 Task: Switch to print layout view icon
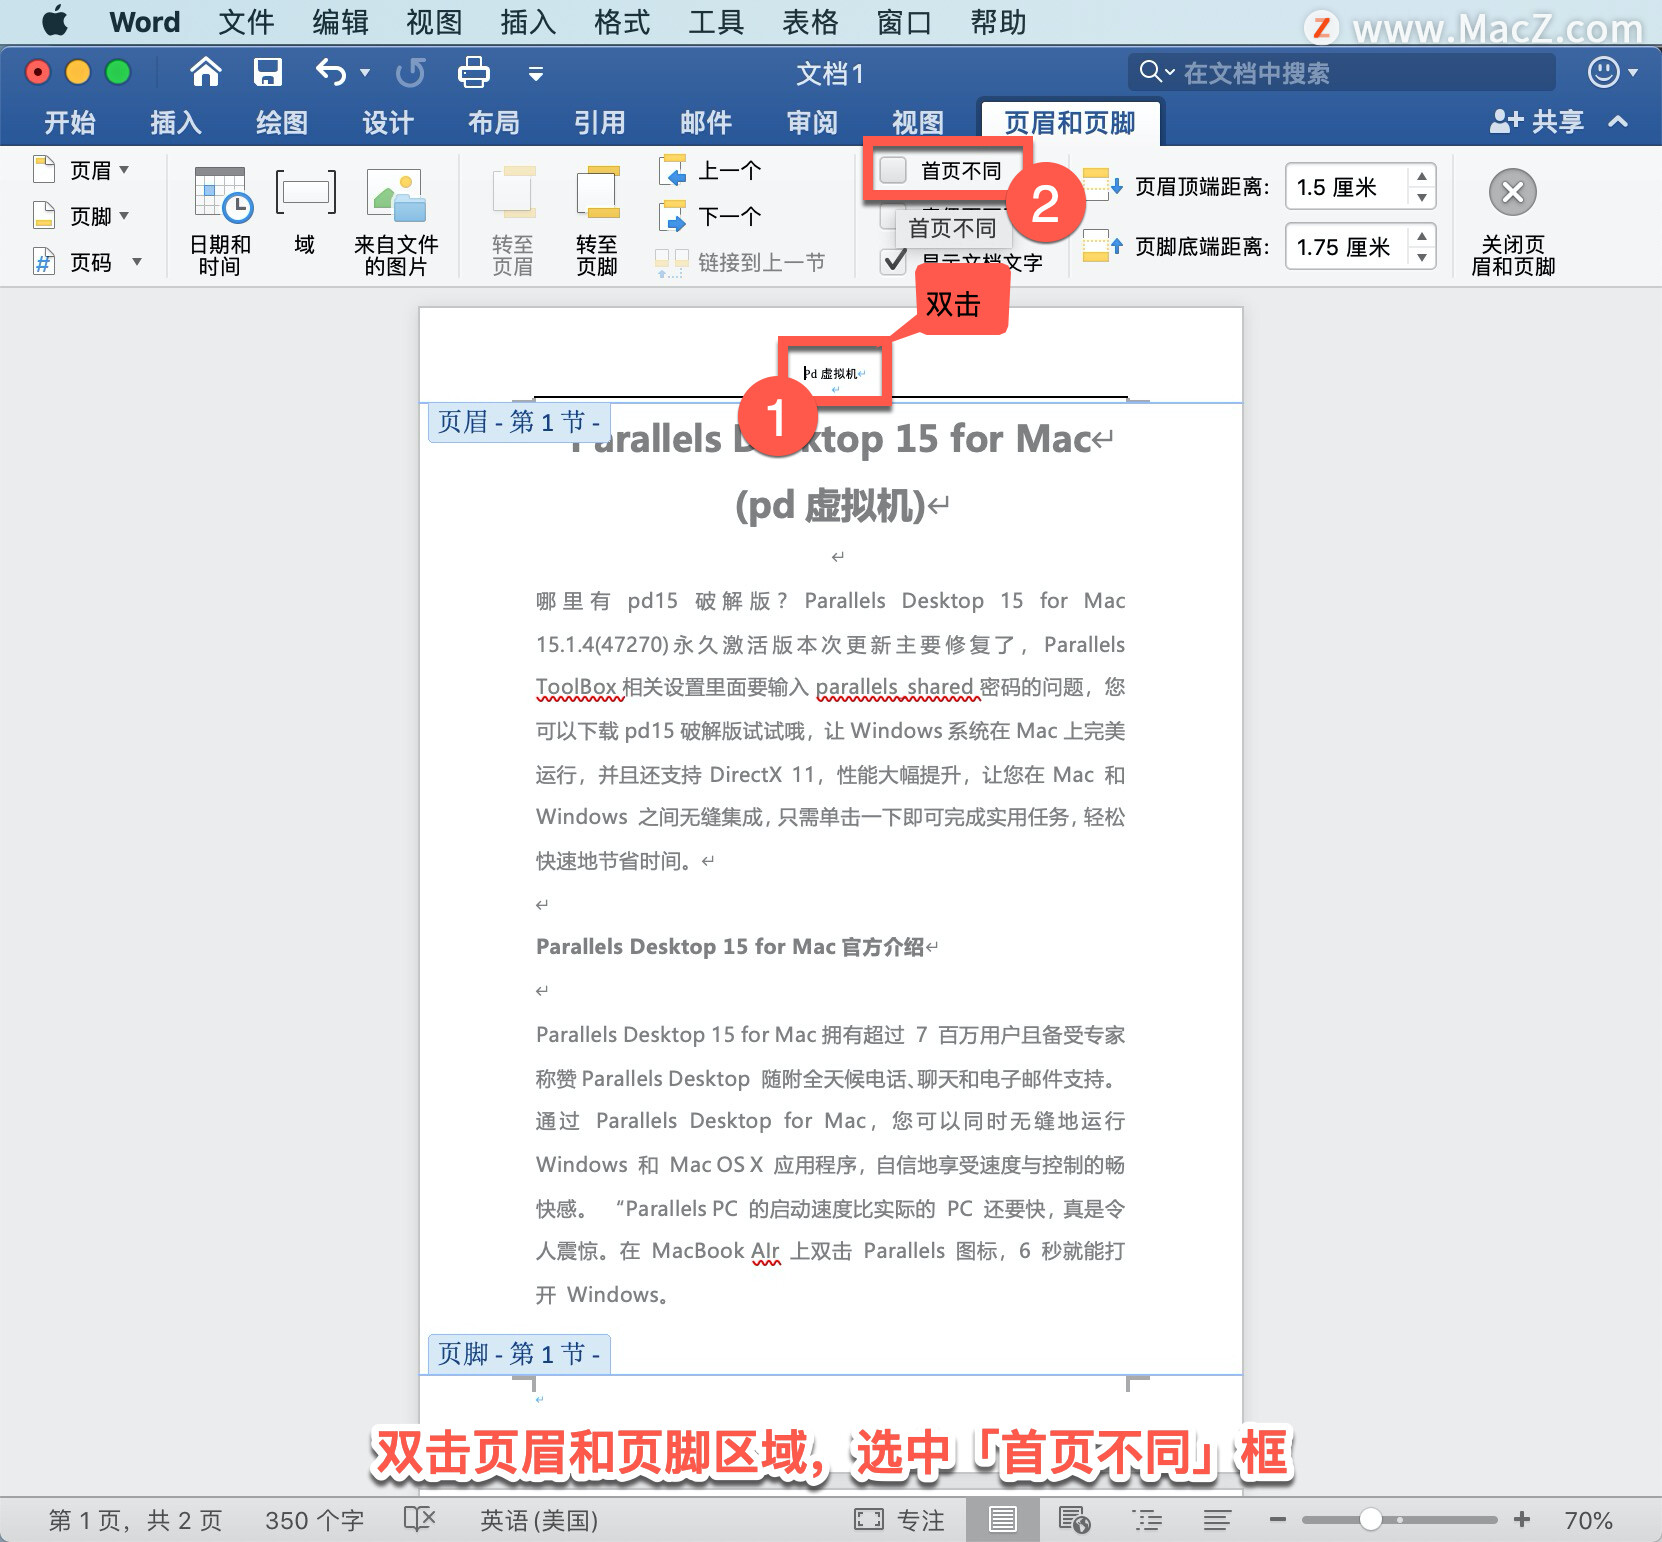pos(1003,1520)
